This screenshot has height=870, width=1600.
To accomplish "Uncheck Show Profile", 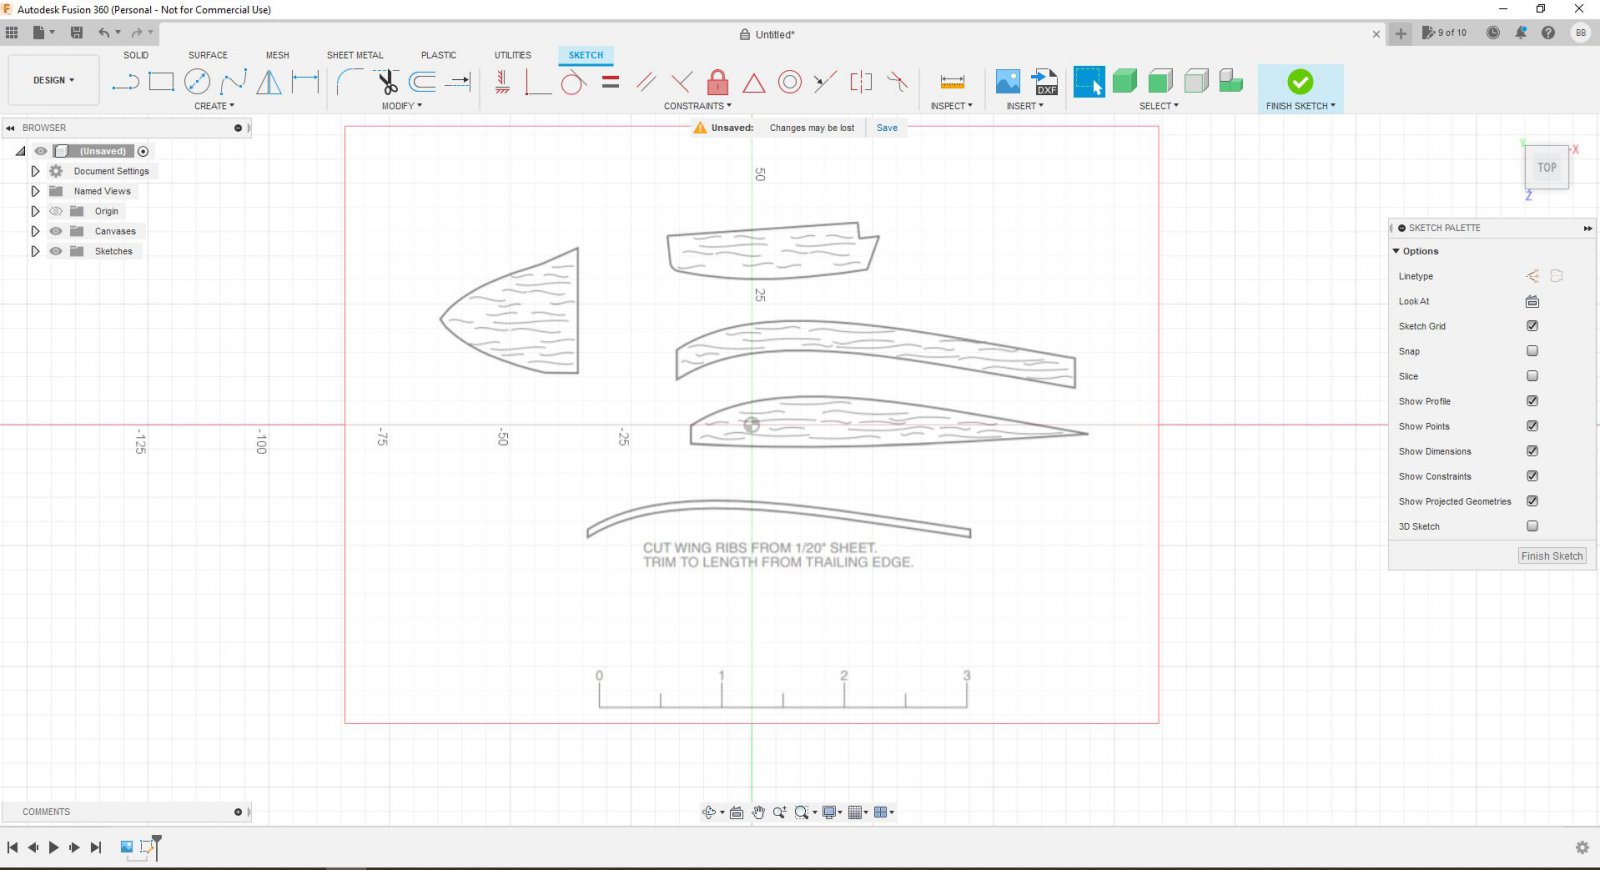I will tap(1532, 401).
